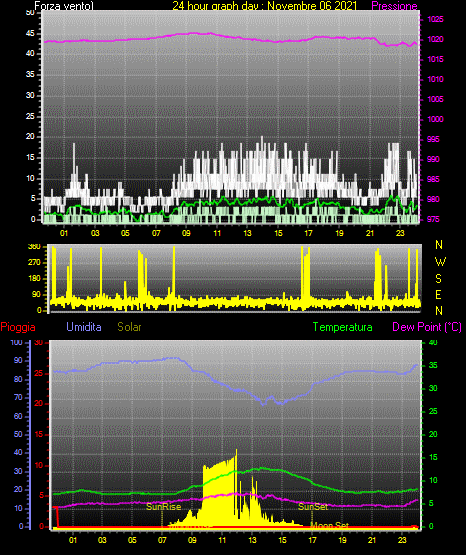Click the S compass direction label

click(438, 279)
